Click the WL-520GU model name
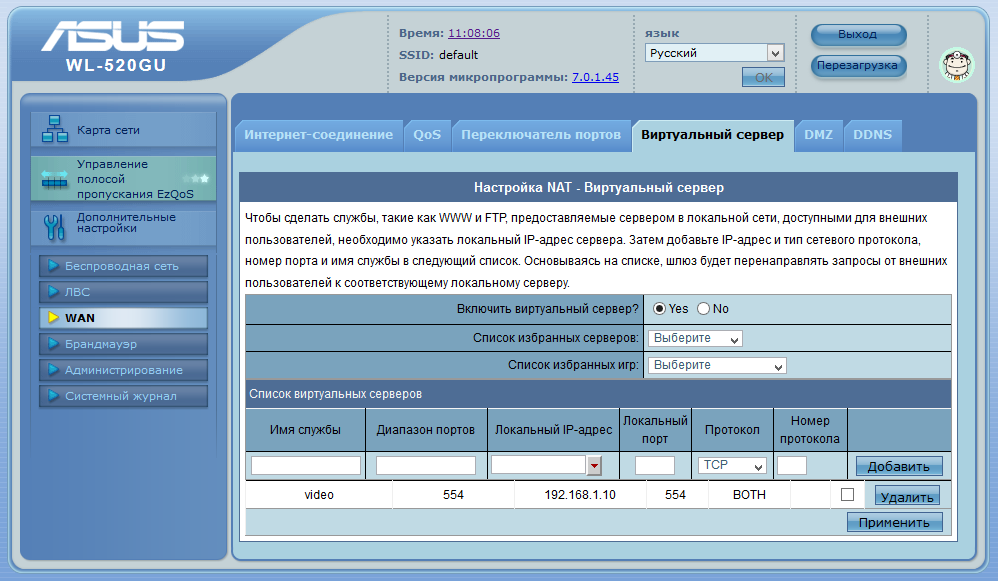 tap(116, 66)
